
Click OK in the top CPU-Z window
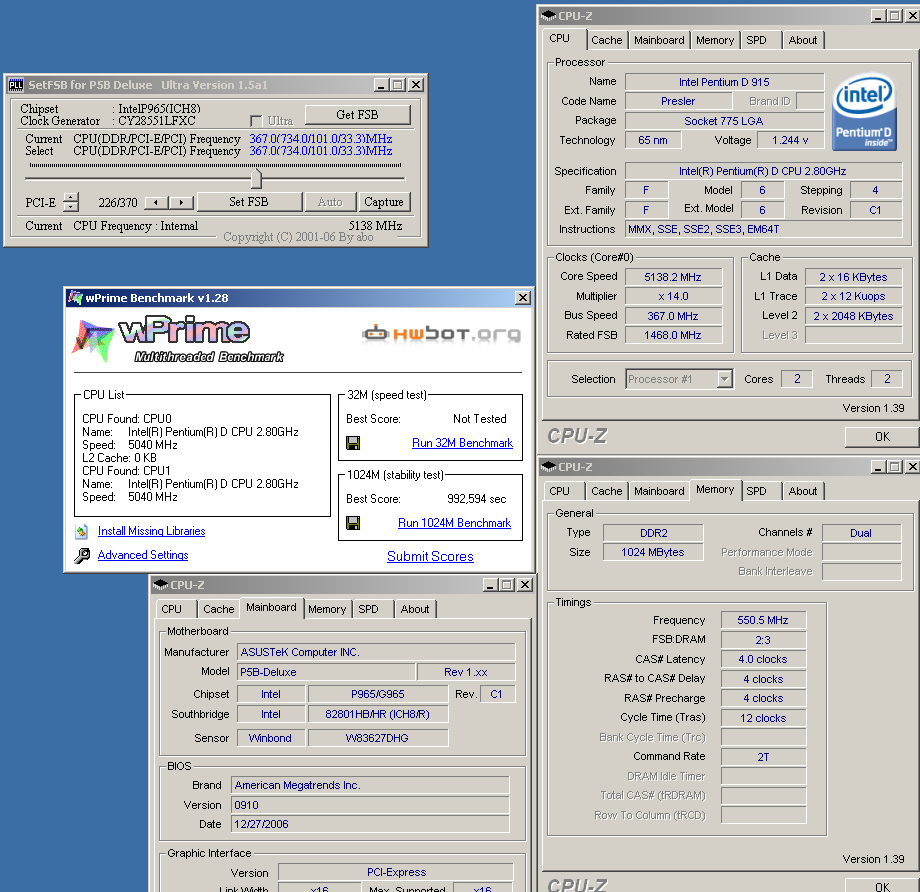point(882,437)
